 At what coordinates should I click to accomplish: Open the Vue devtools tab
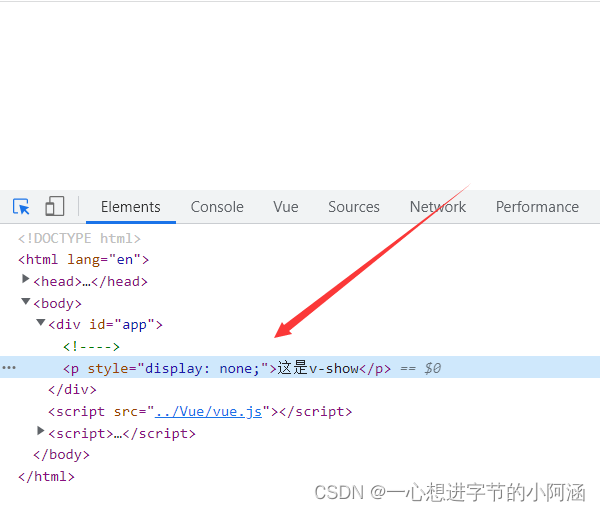[x=285, y=207]
